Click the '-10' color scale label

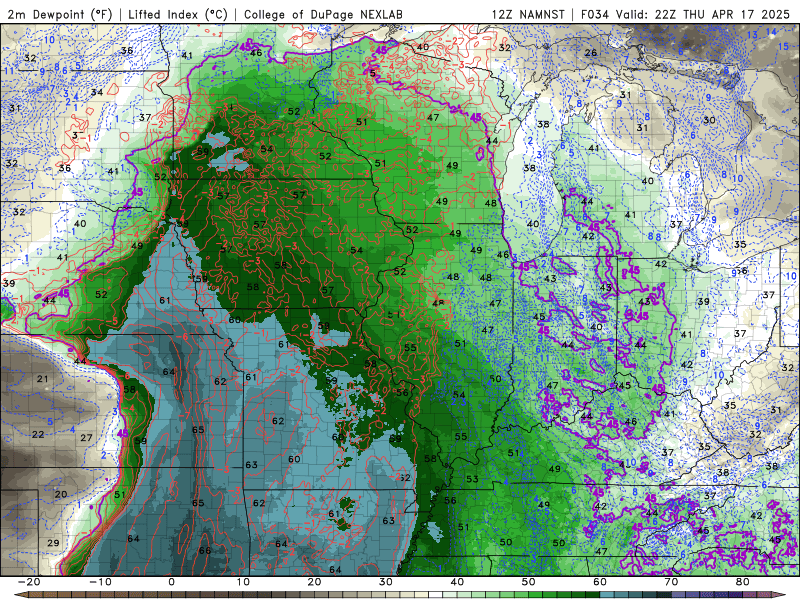point(100,582)
